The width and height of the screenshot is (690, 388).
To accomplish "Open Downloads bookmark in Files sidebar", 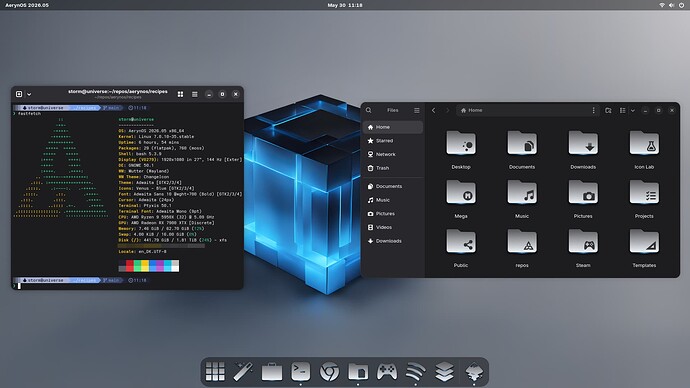I will click(393, 241).
